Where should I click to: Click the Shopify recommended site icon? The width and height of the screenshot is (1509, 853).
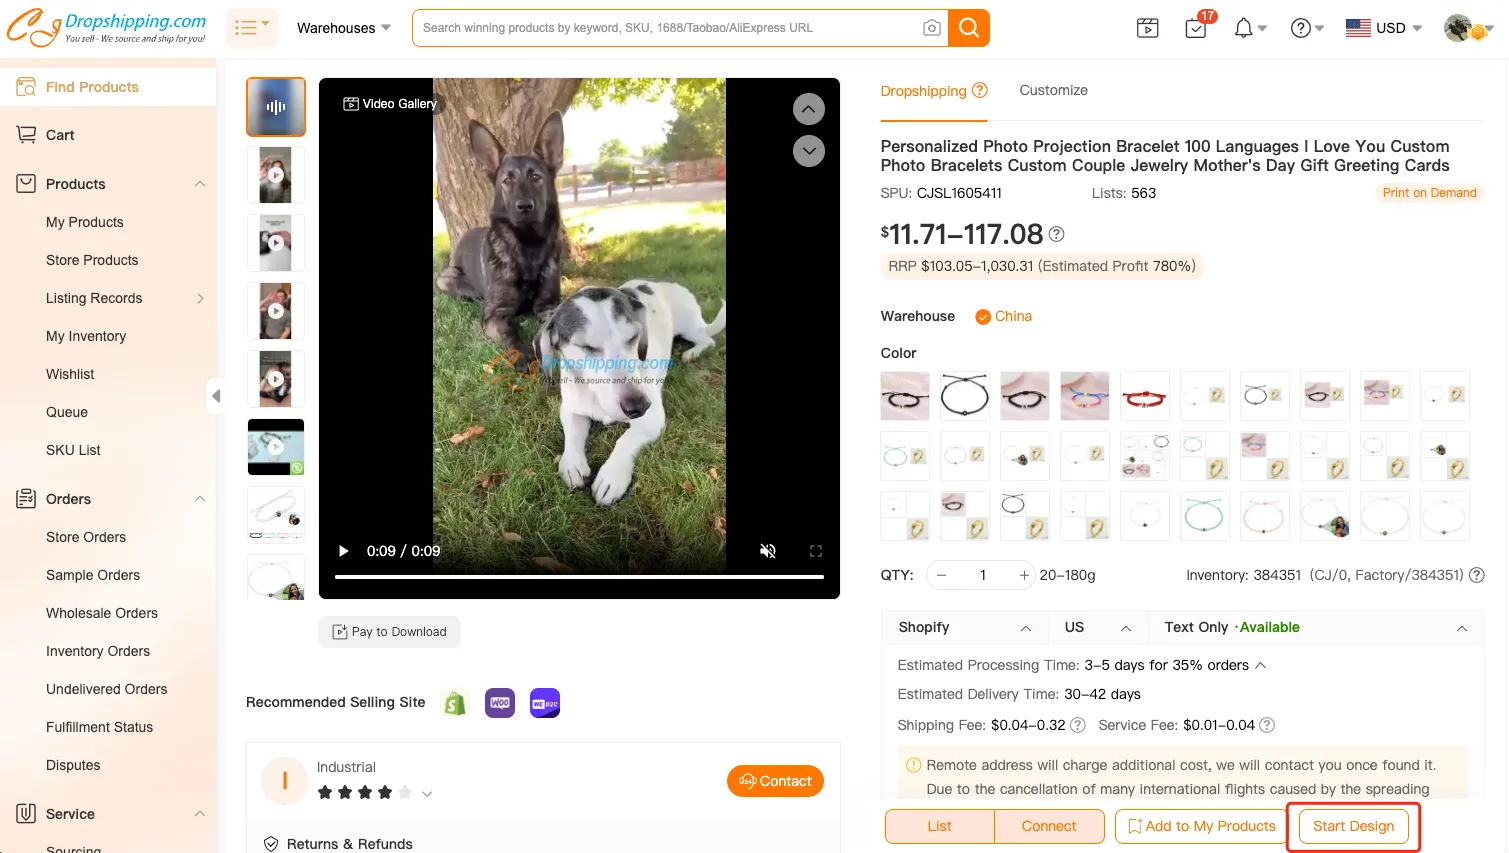pyautogui.click(x=455, y=703)
